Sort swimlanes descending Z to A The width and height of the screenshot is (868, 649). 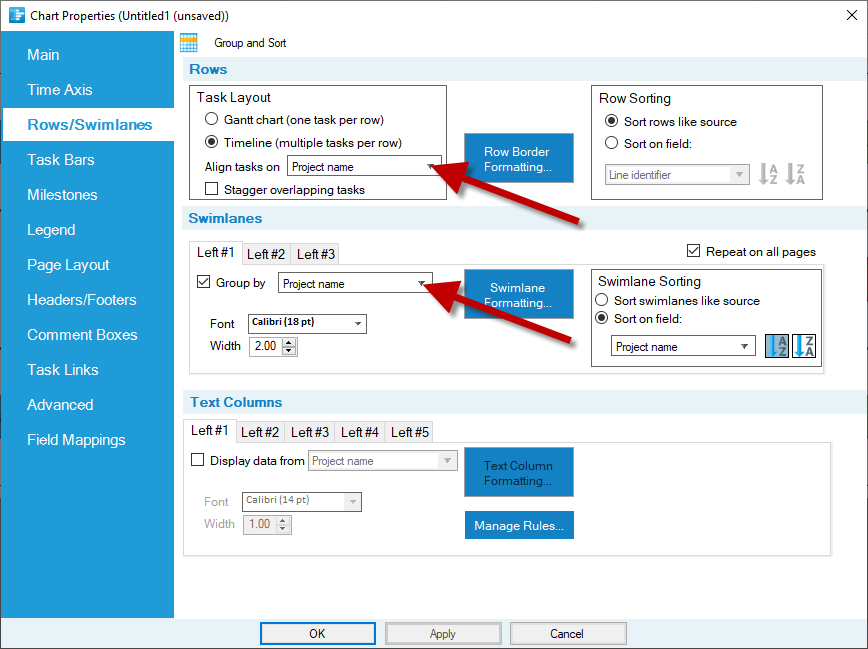tap(804, 346)
